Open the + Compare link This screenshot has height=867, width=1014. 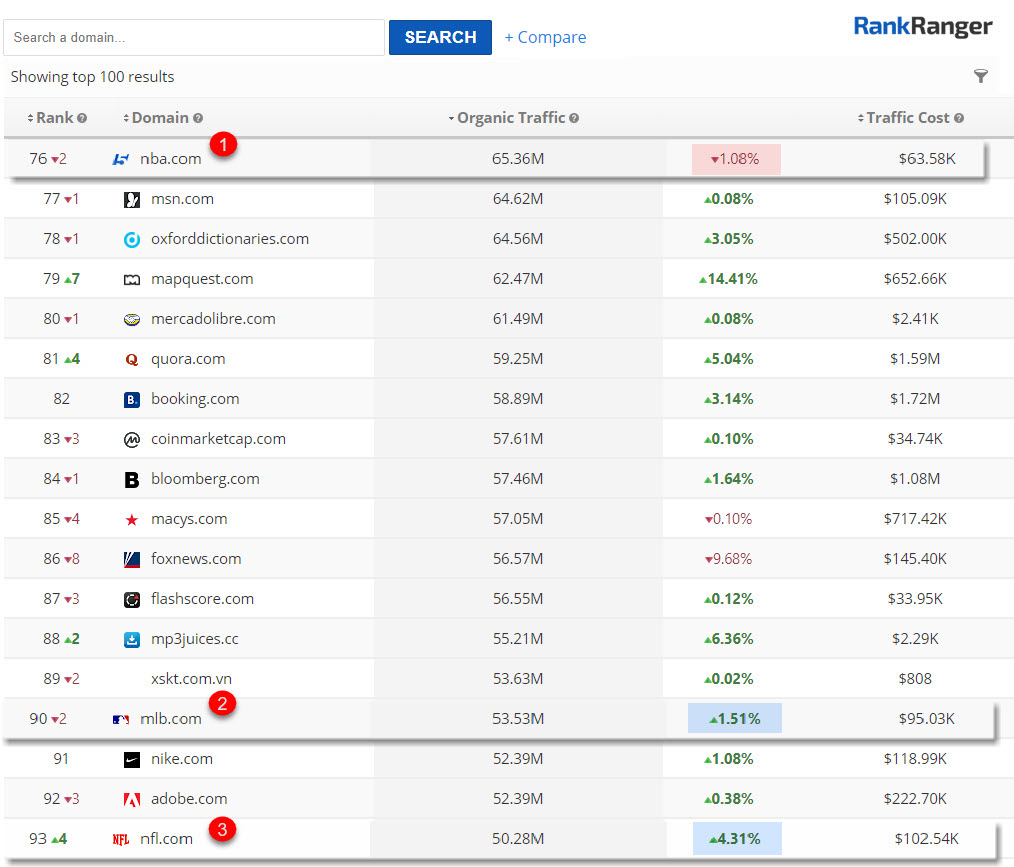pyautogui.click(x=545, y=37)
